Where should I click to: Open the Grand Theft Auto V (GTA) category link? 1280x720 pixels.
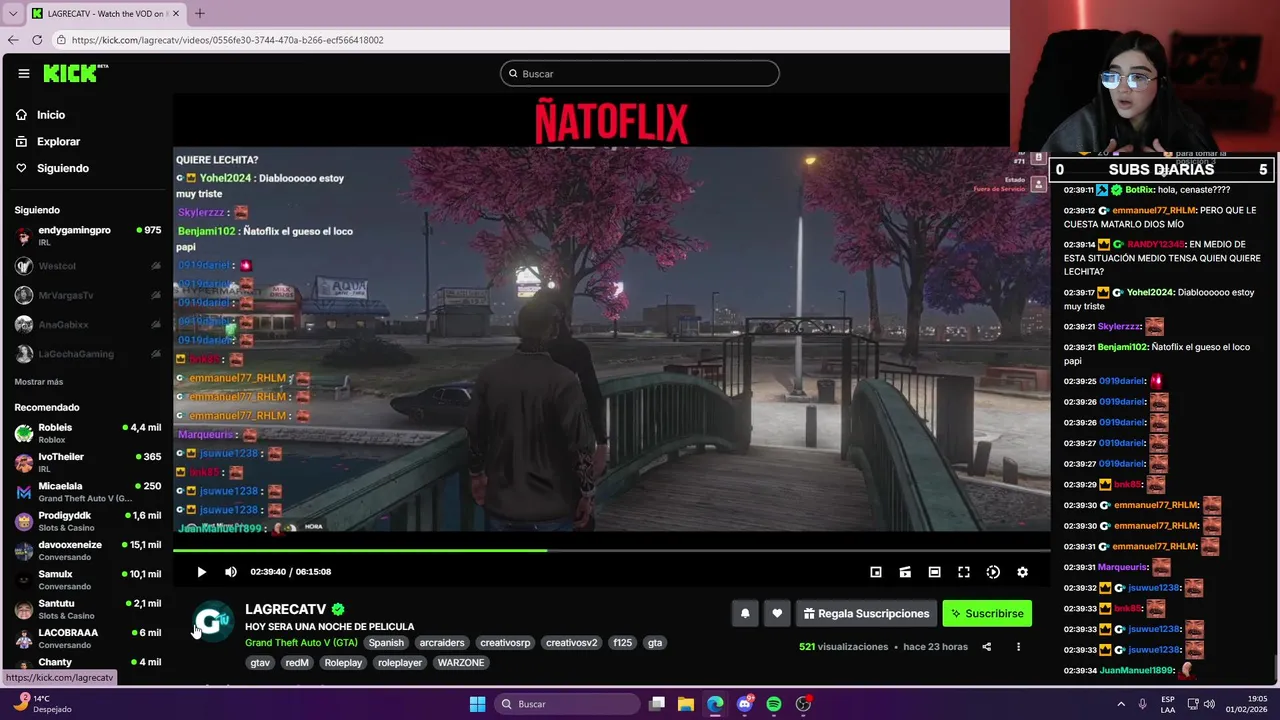click(x=301, y=643)
